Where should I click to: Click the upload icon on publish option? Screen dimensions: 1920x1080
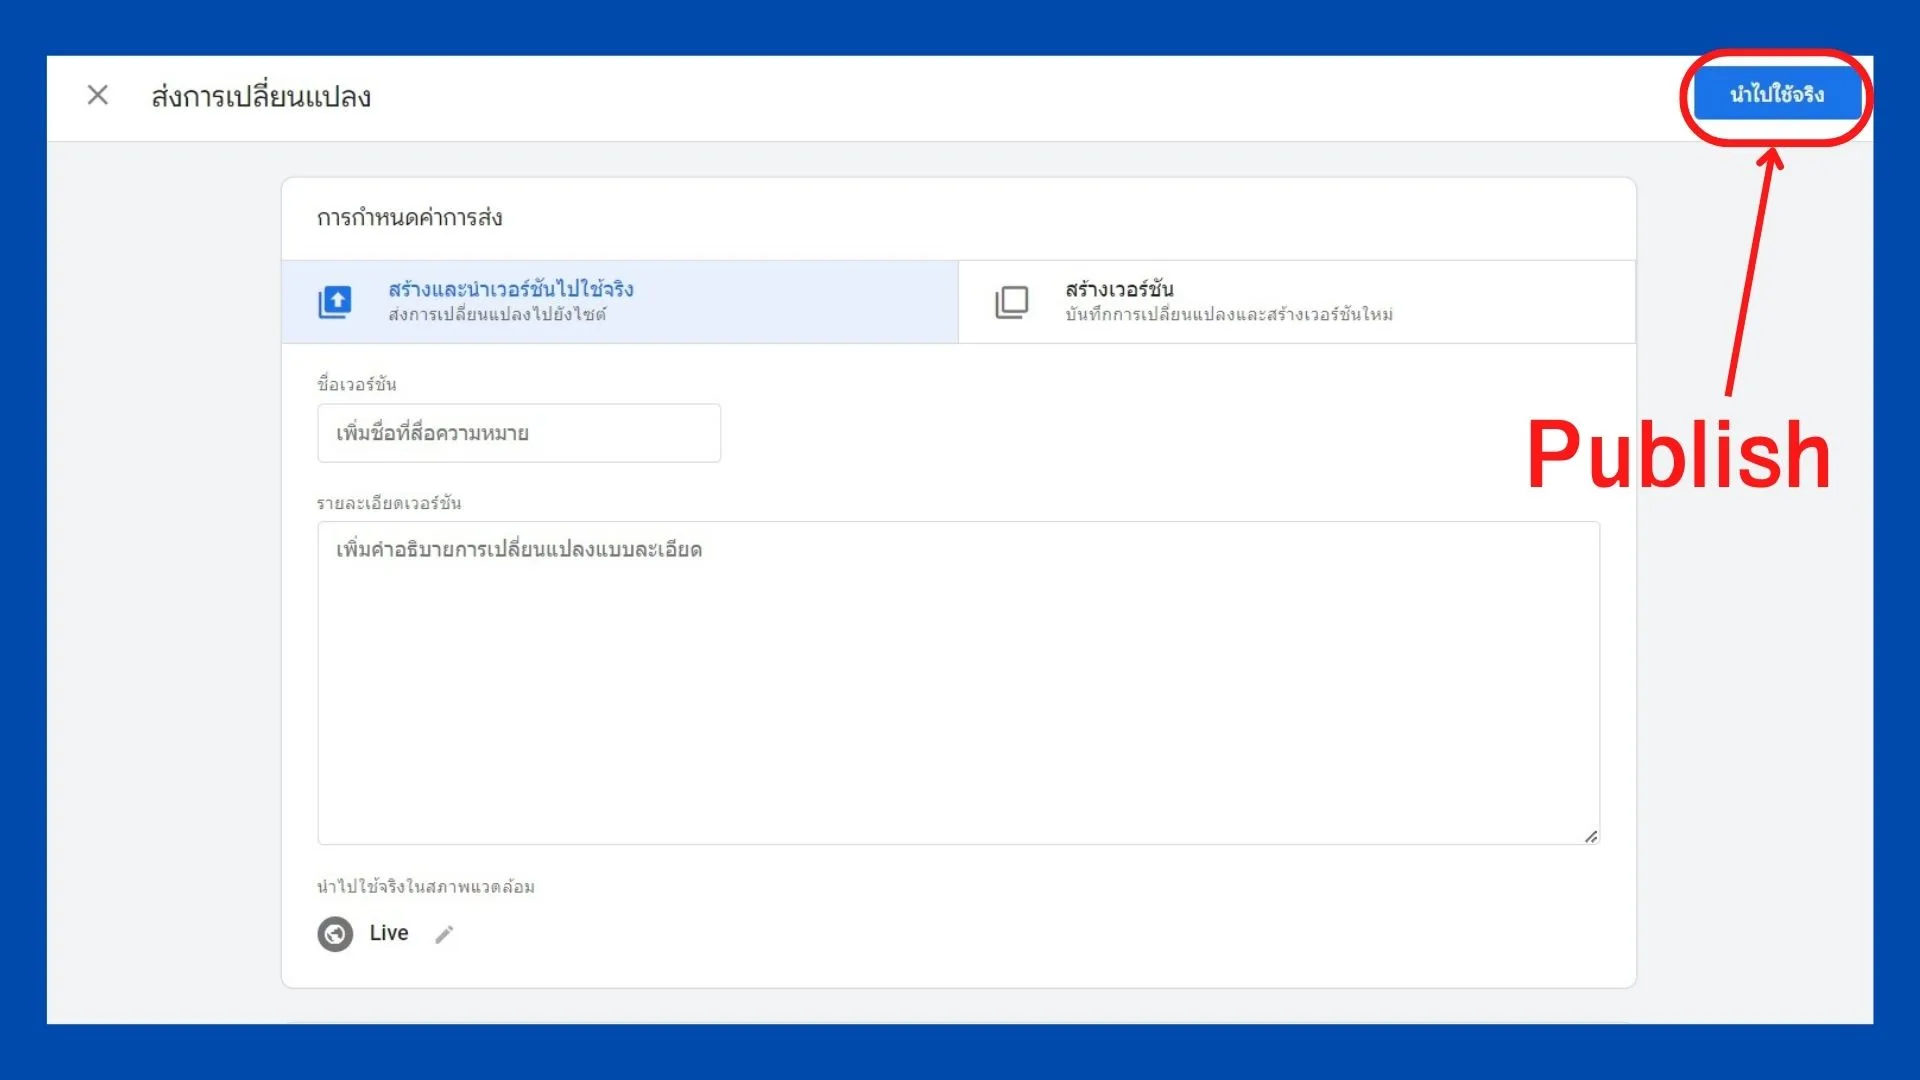tap(336, 301)
